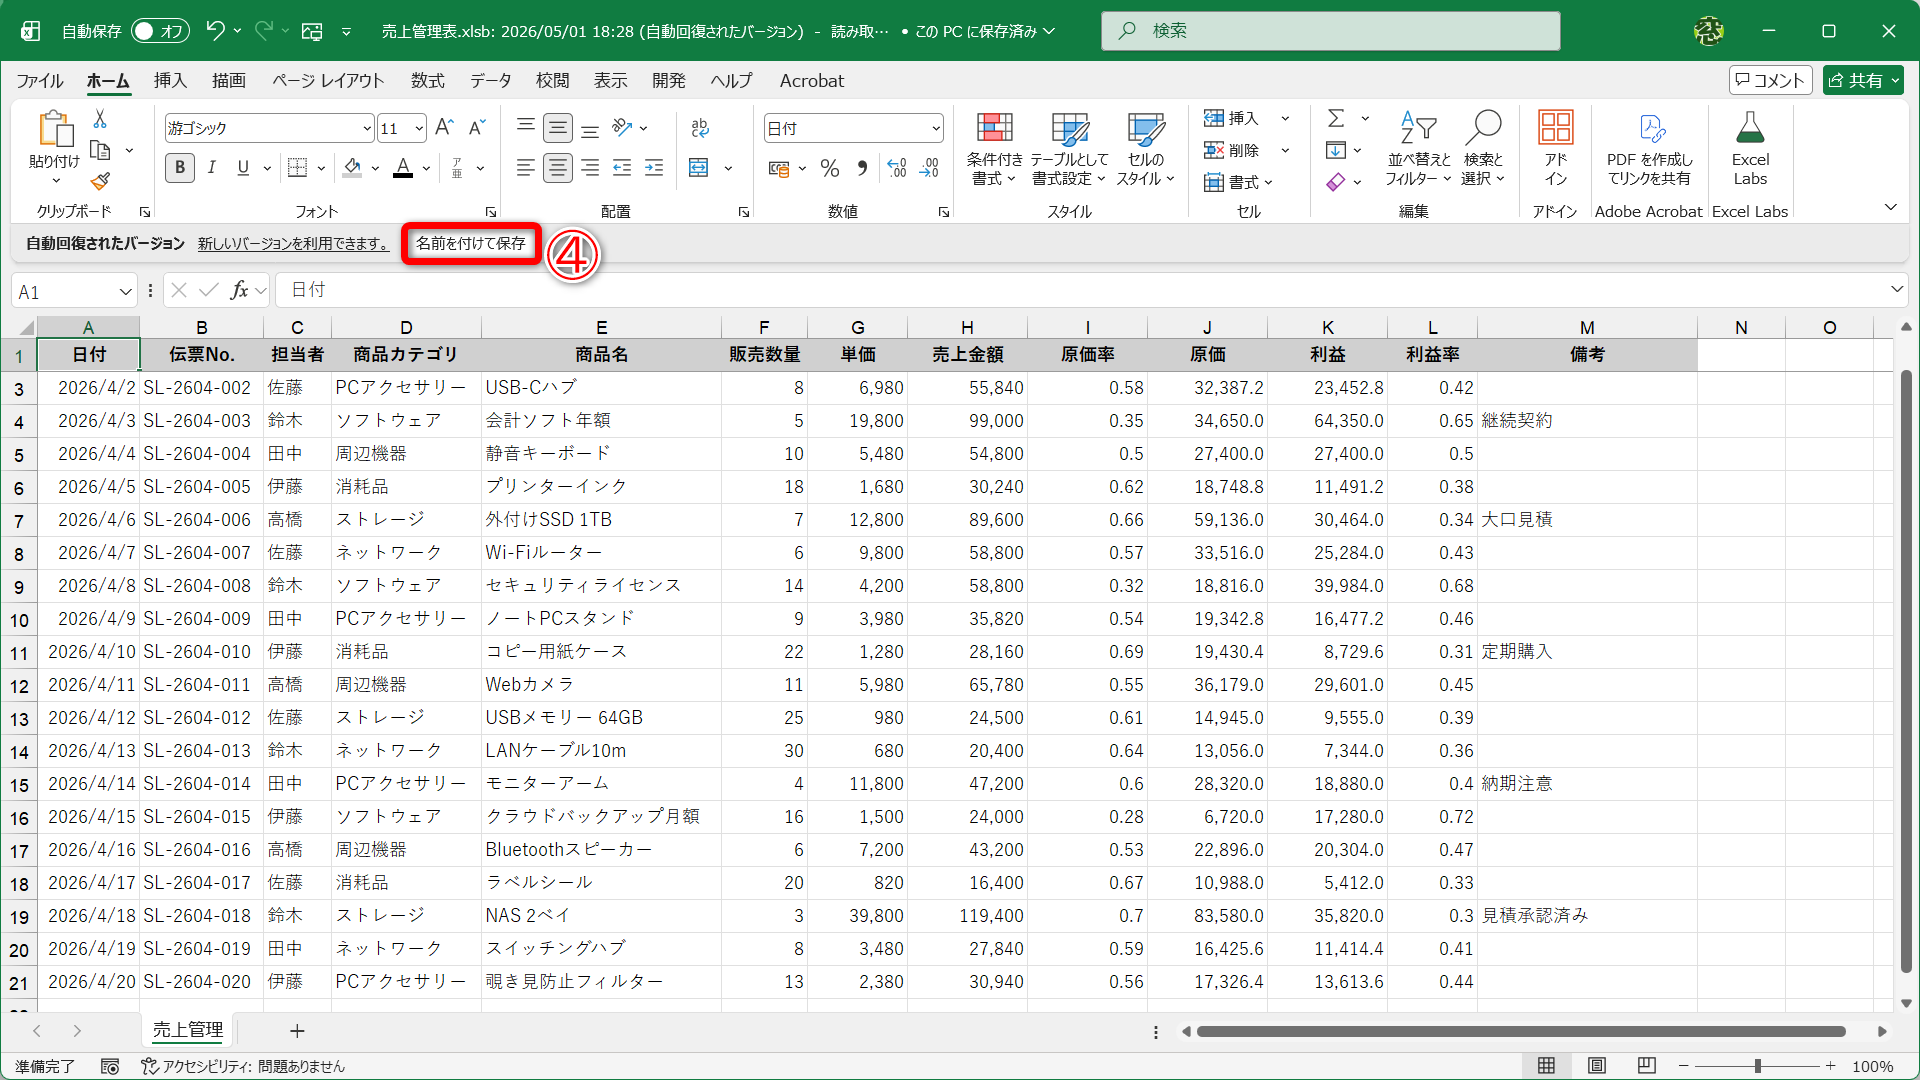Image resolution: width=1920 pixels, height=1080 pixels.
Task: Increase decimal places icon
Action: click(x=897, y=168)
